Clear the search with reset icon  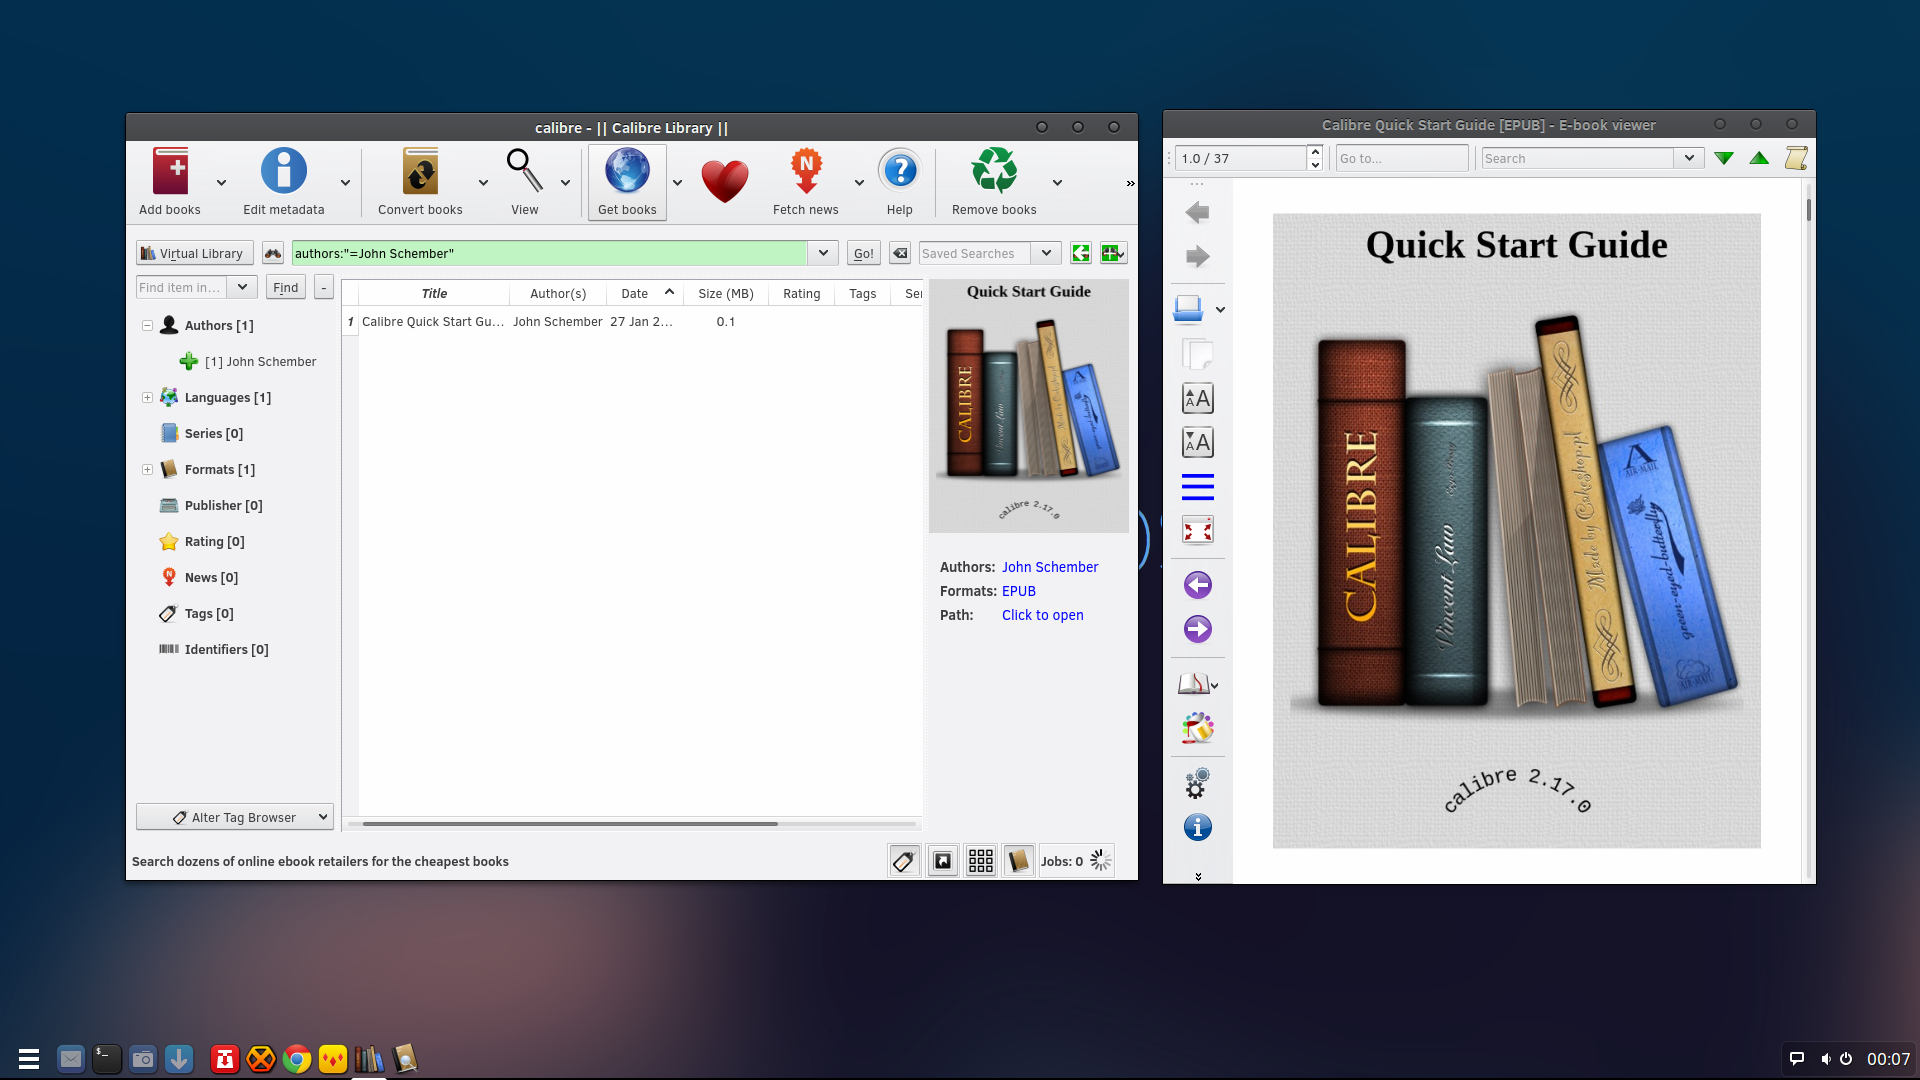[x=900, y=254]
